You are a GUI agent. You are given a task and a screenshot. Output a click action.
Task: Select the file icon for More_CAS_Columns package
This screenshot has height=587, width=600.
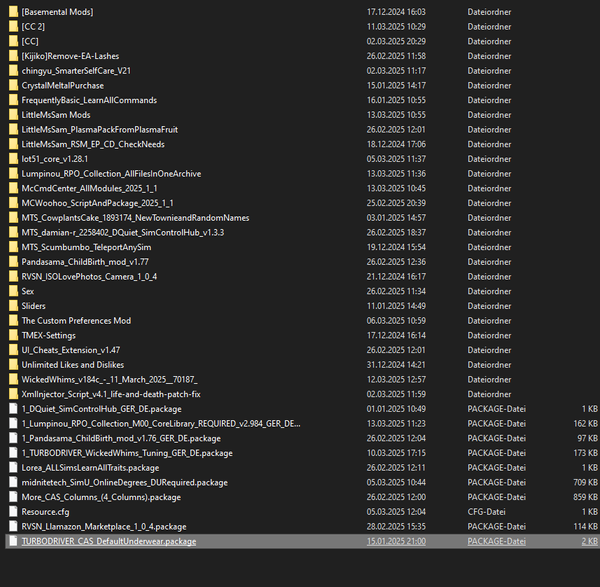(13, 497)
